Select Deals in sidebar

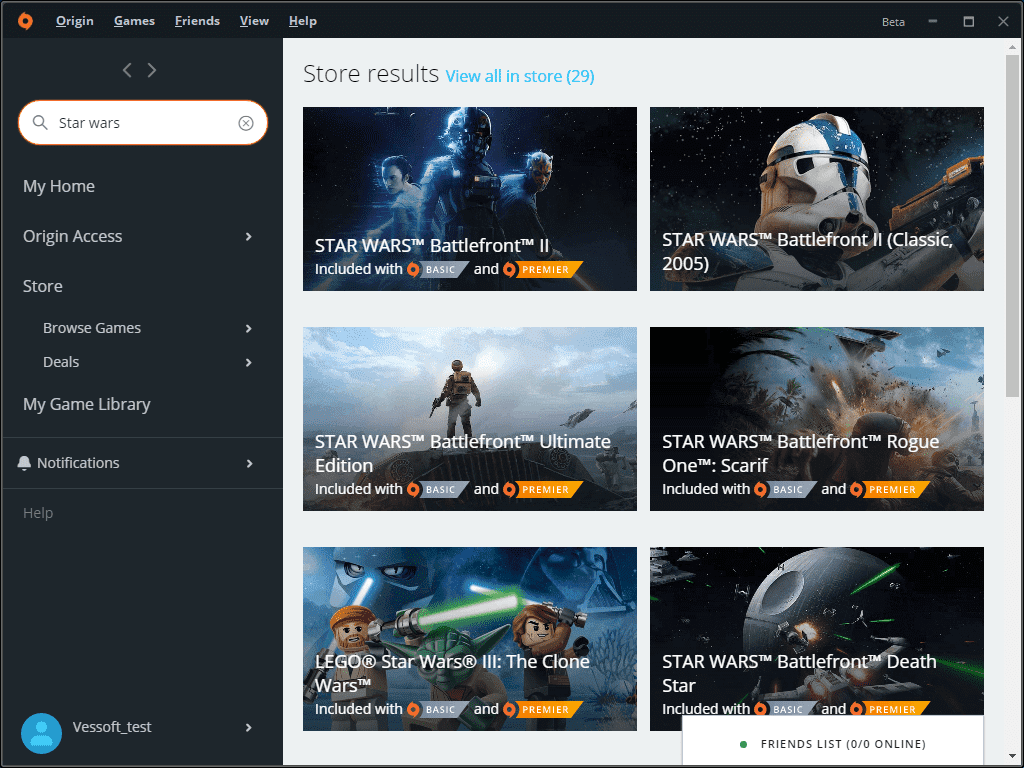(x=61, y=362)
